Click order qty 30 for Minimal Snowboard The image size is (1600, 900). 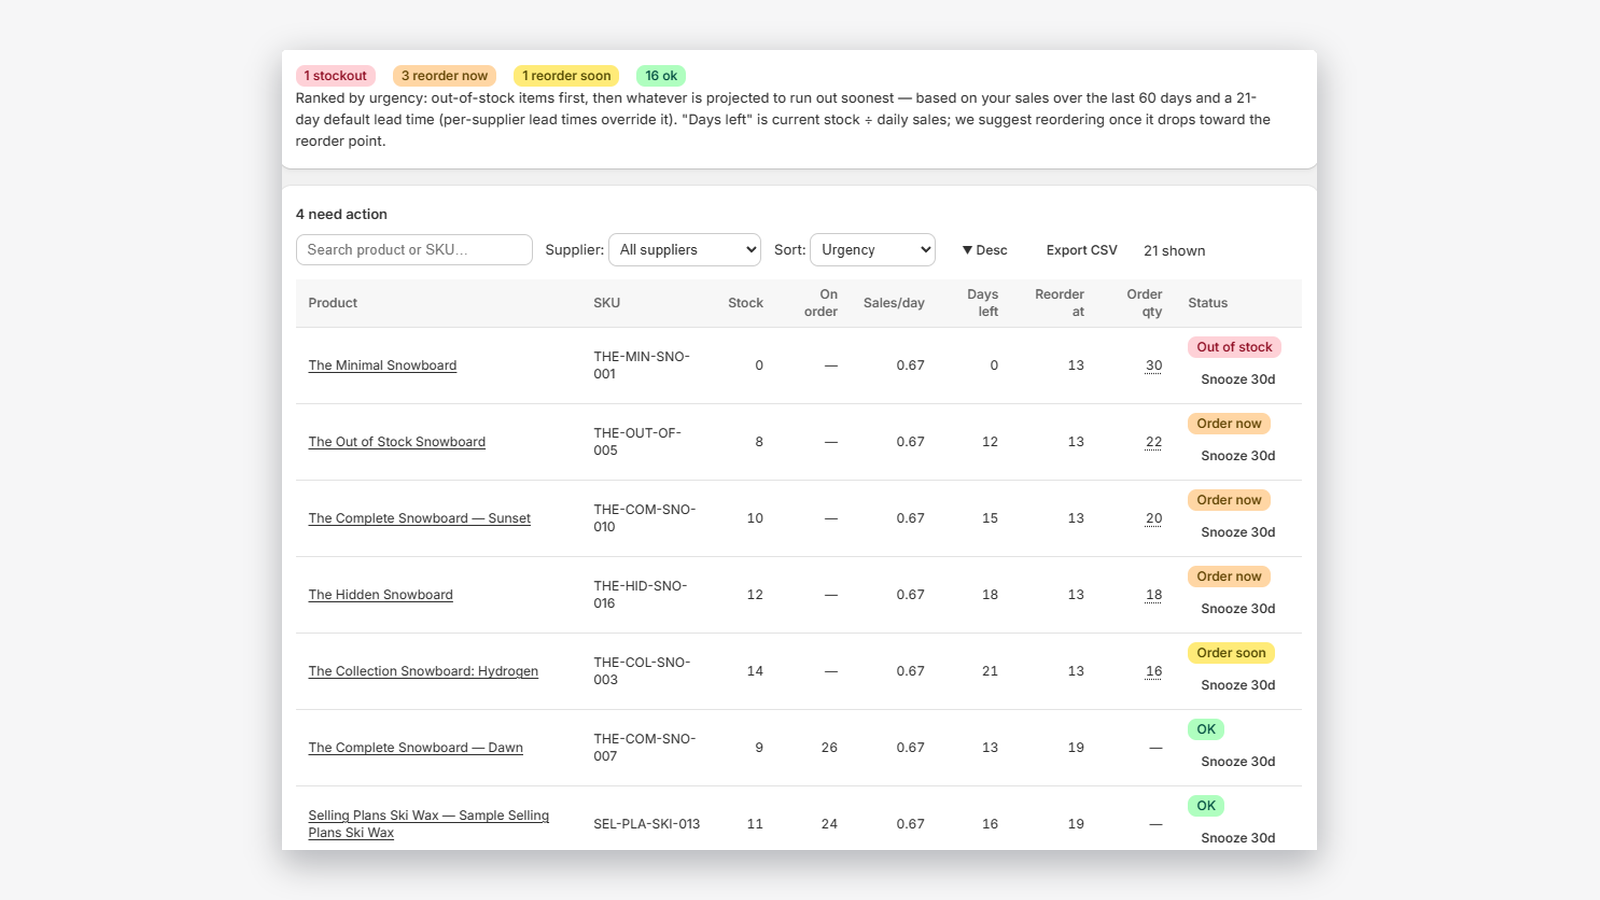tap(1154, 366)
